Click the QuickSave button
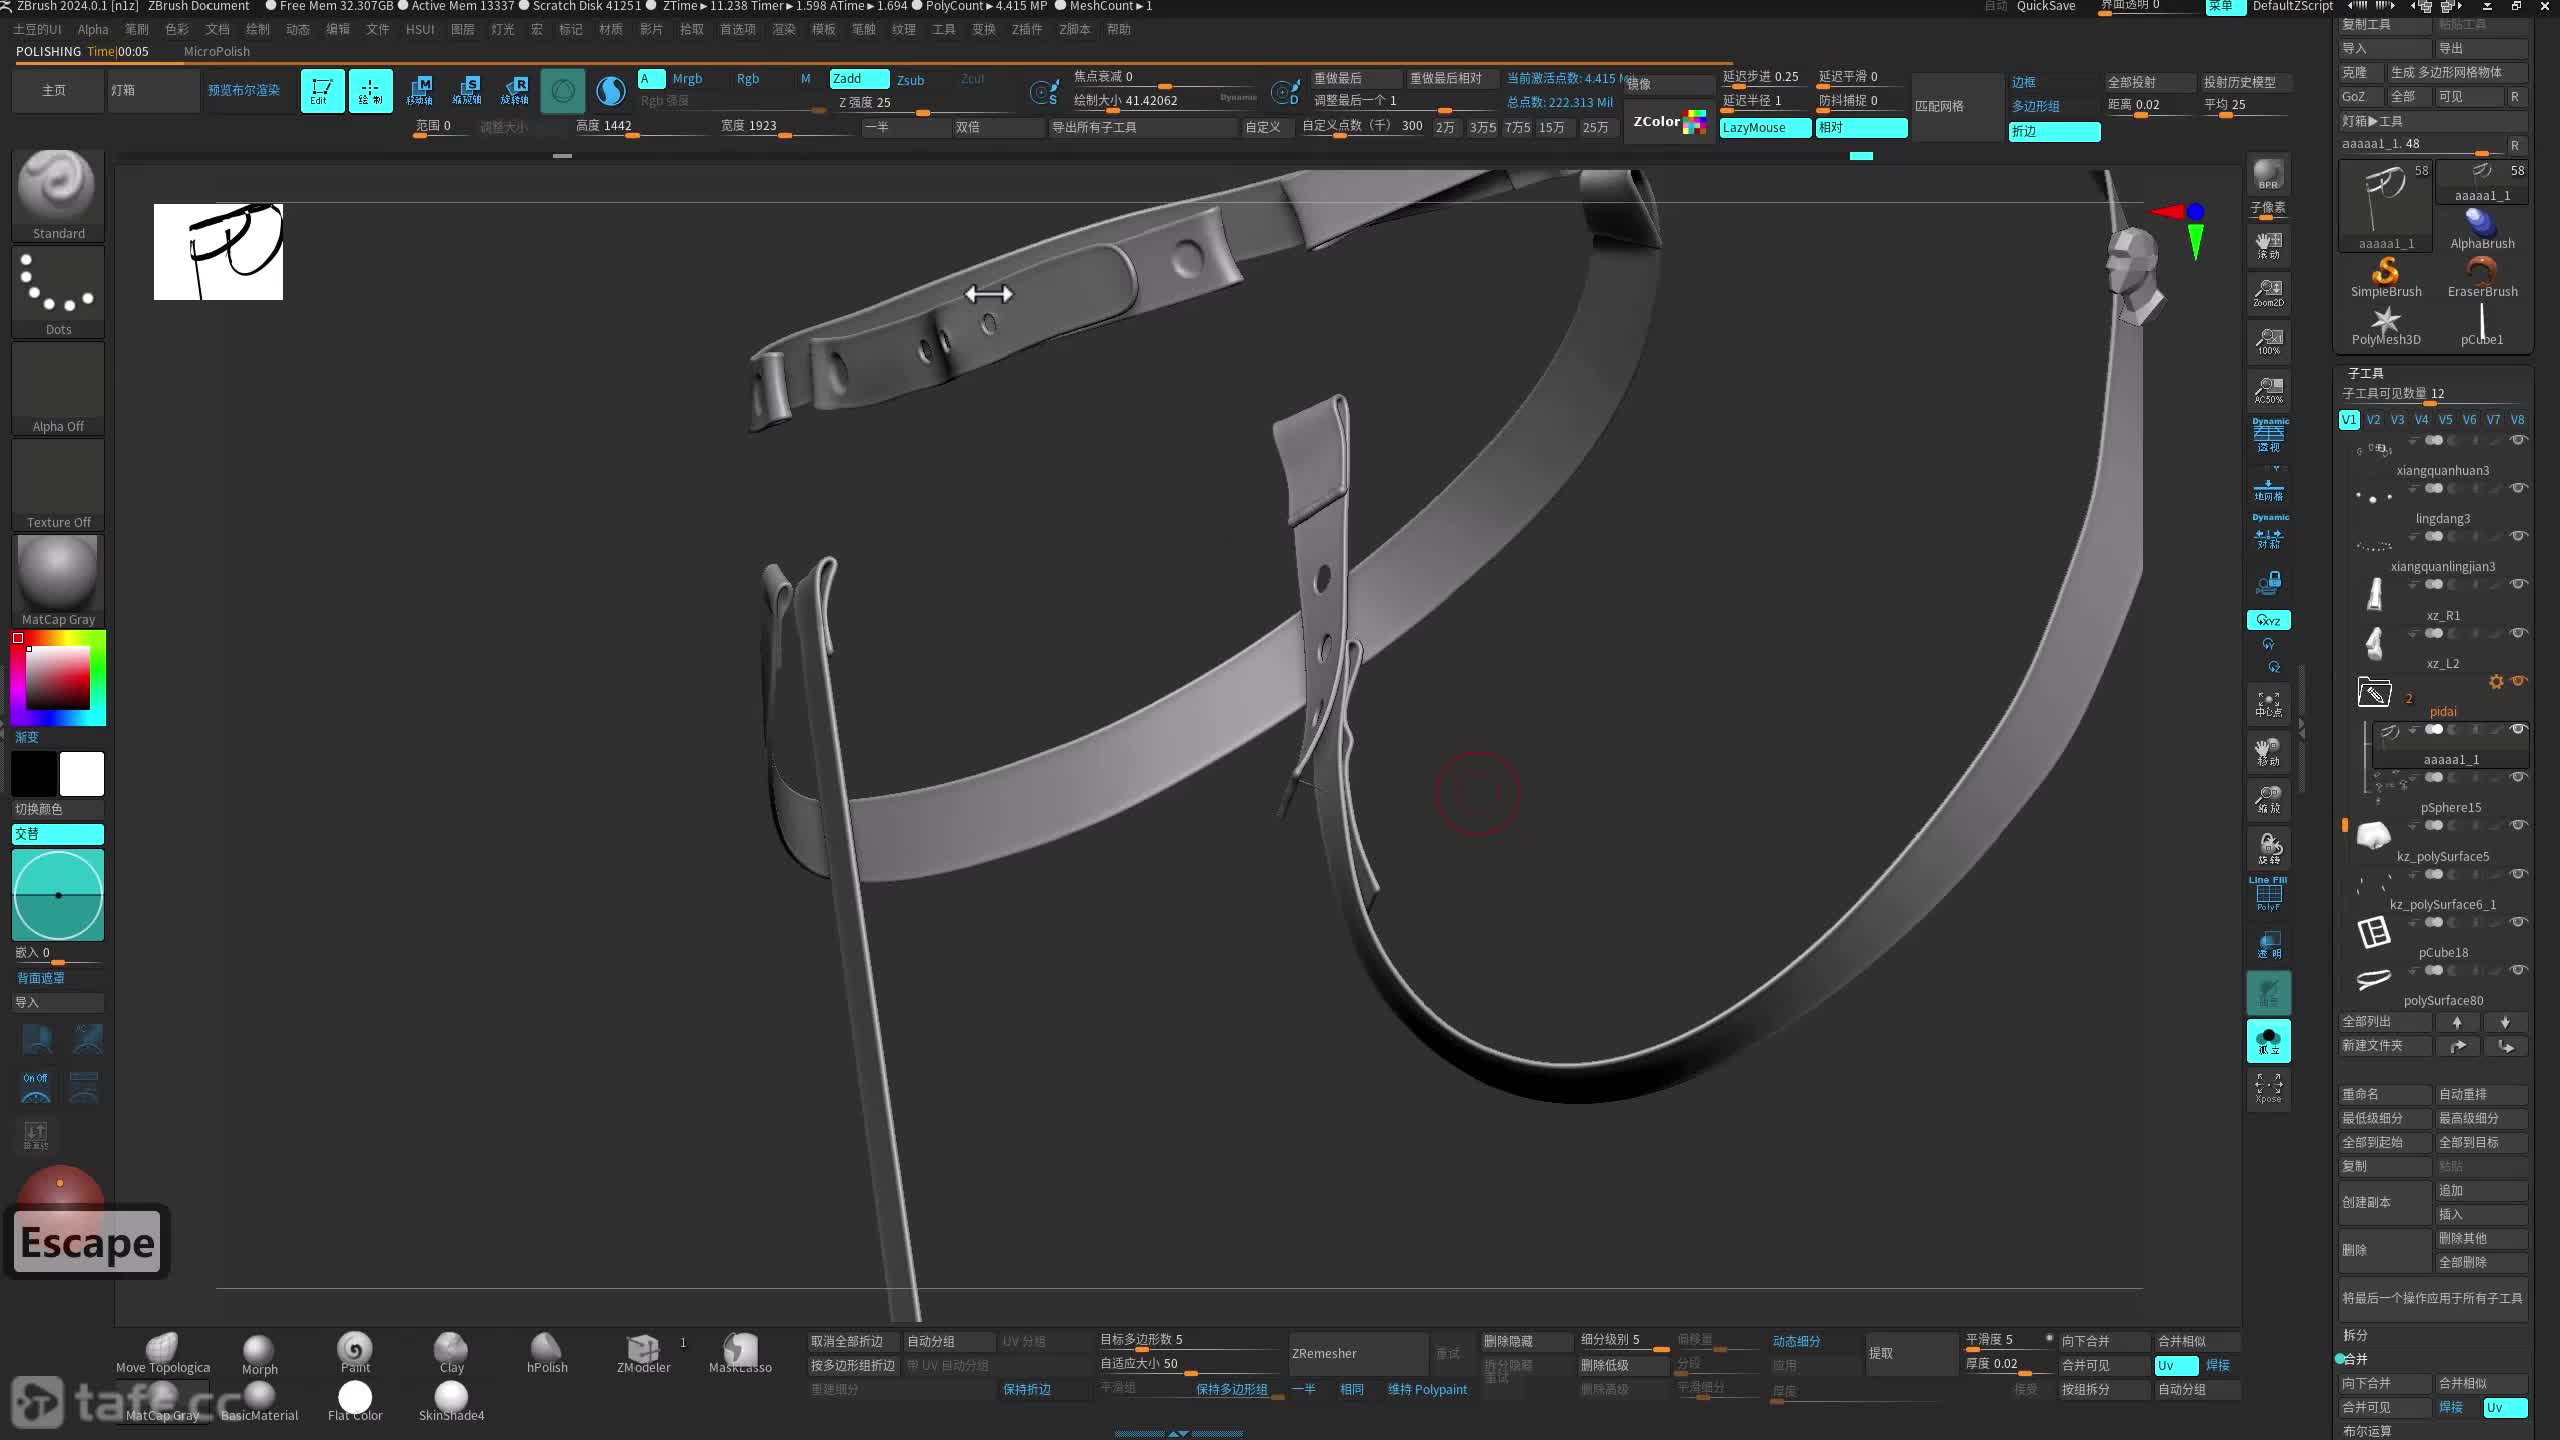The width and height of the screenshot is (2560, 1440). click(x=2046, y=6)
